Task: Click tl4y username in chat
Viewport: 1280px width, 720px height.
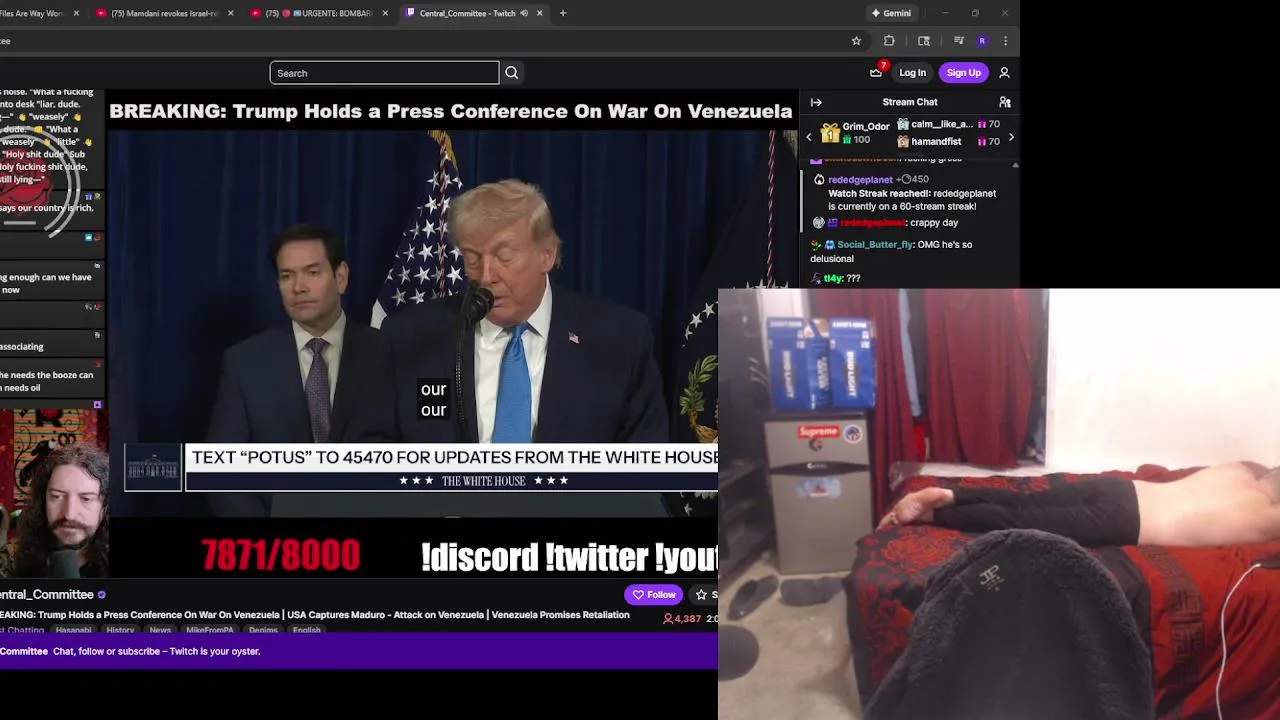Action: tap(833, 278)
